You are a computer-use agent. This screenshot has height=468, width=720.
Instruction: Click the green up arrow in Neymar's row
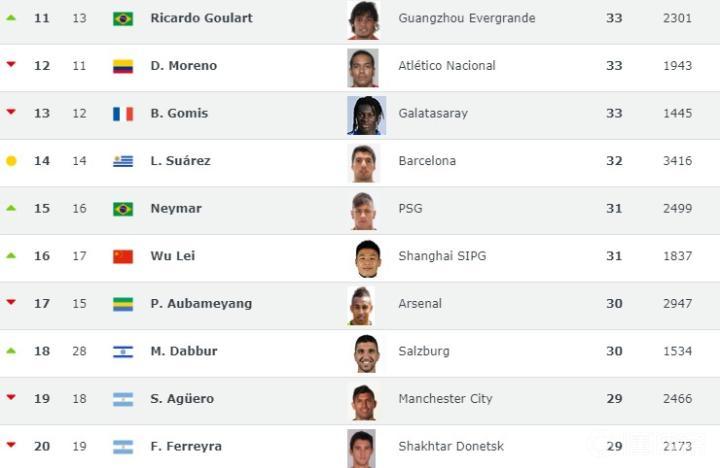click(x=11, y=208)
